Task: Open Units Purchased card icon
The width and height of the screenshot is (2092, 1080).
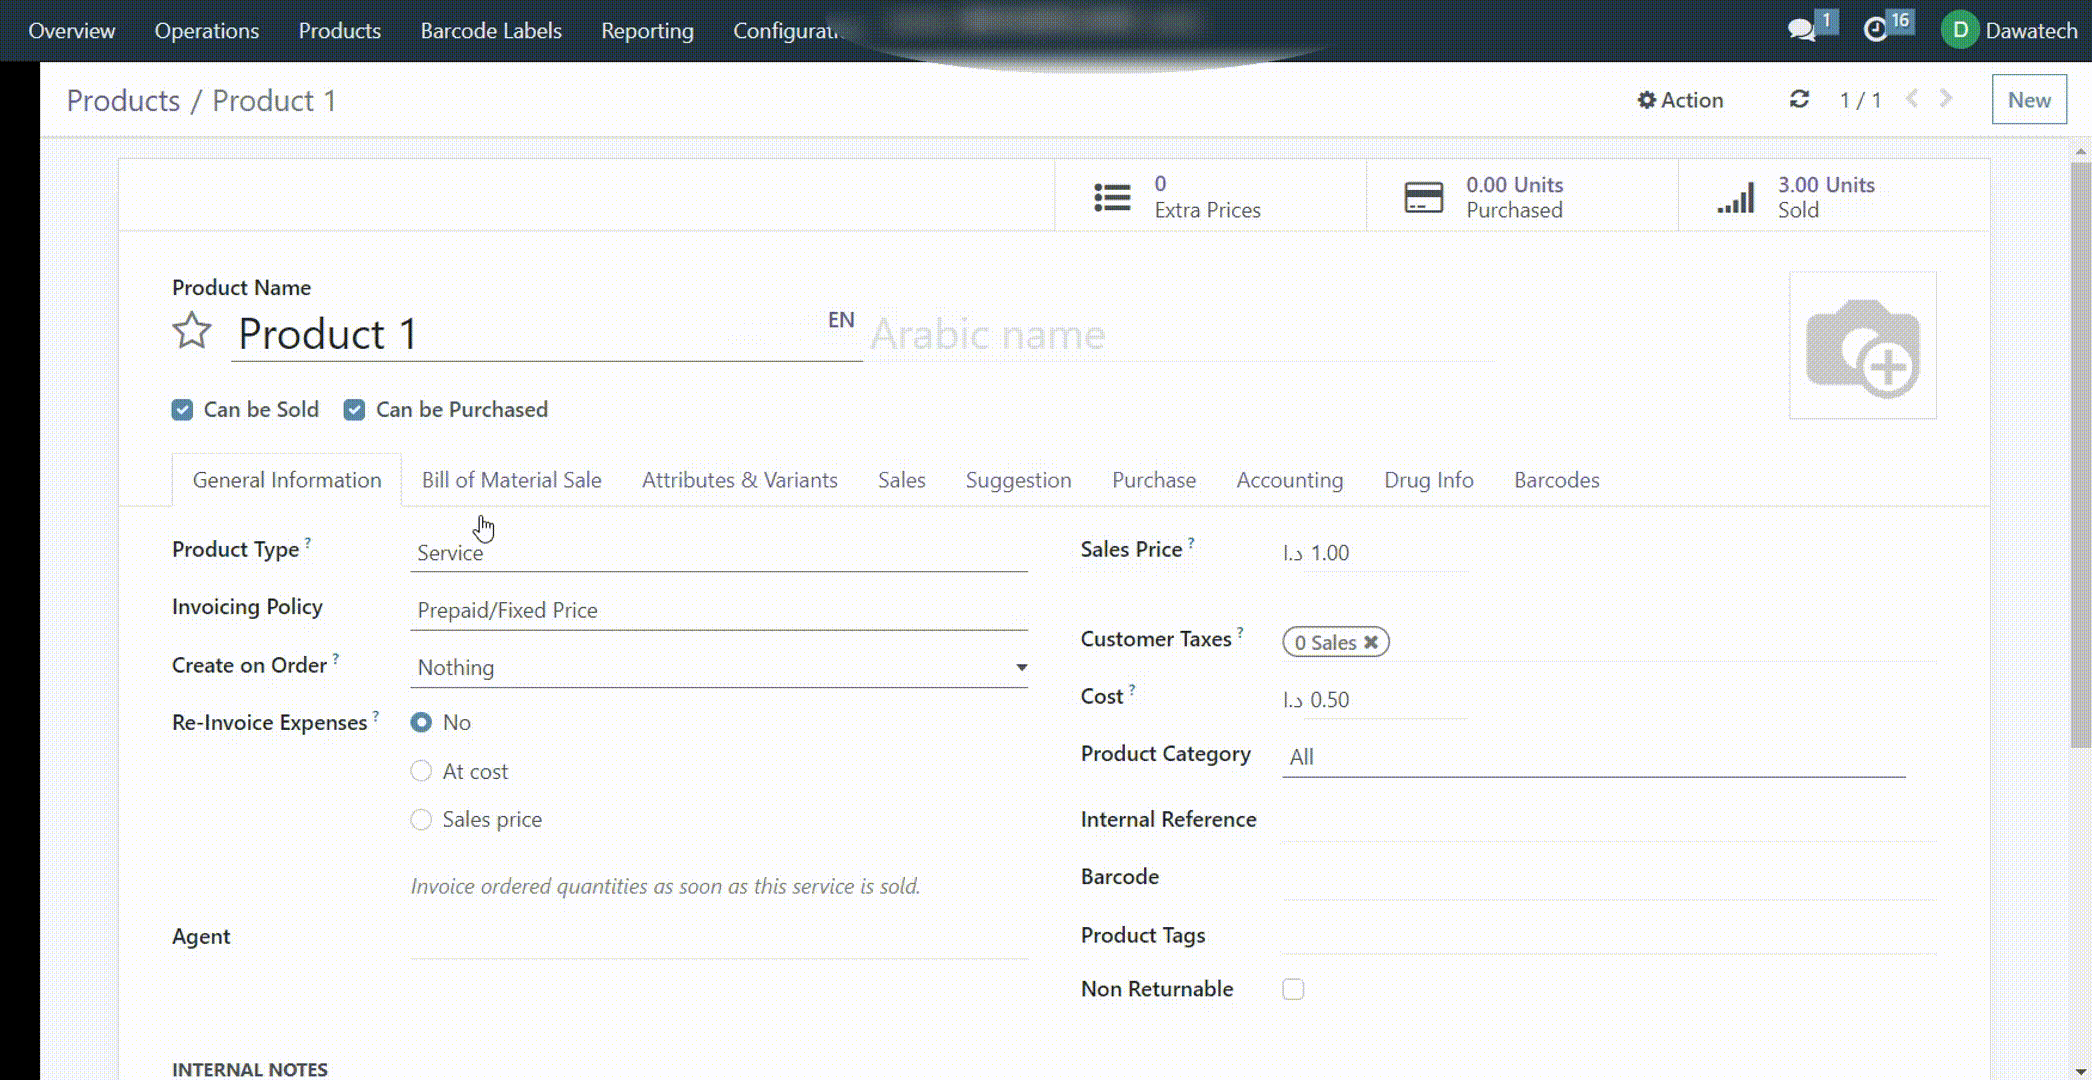Action: [x=1423, y=197]
